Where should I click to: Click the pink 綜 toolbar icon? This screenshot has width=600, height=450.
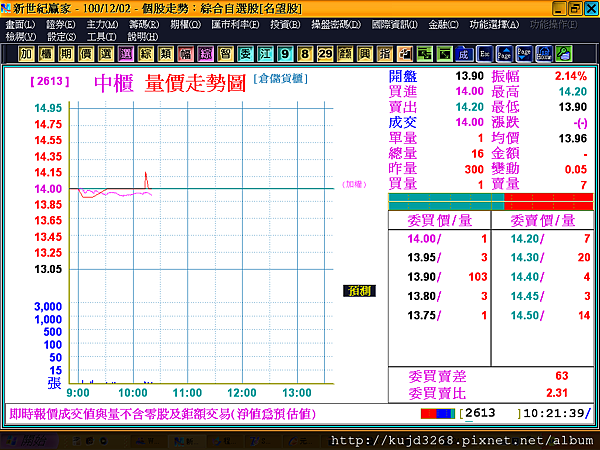(x=205, y=54)
